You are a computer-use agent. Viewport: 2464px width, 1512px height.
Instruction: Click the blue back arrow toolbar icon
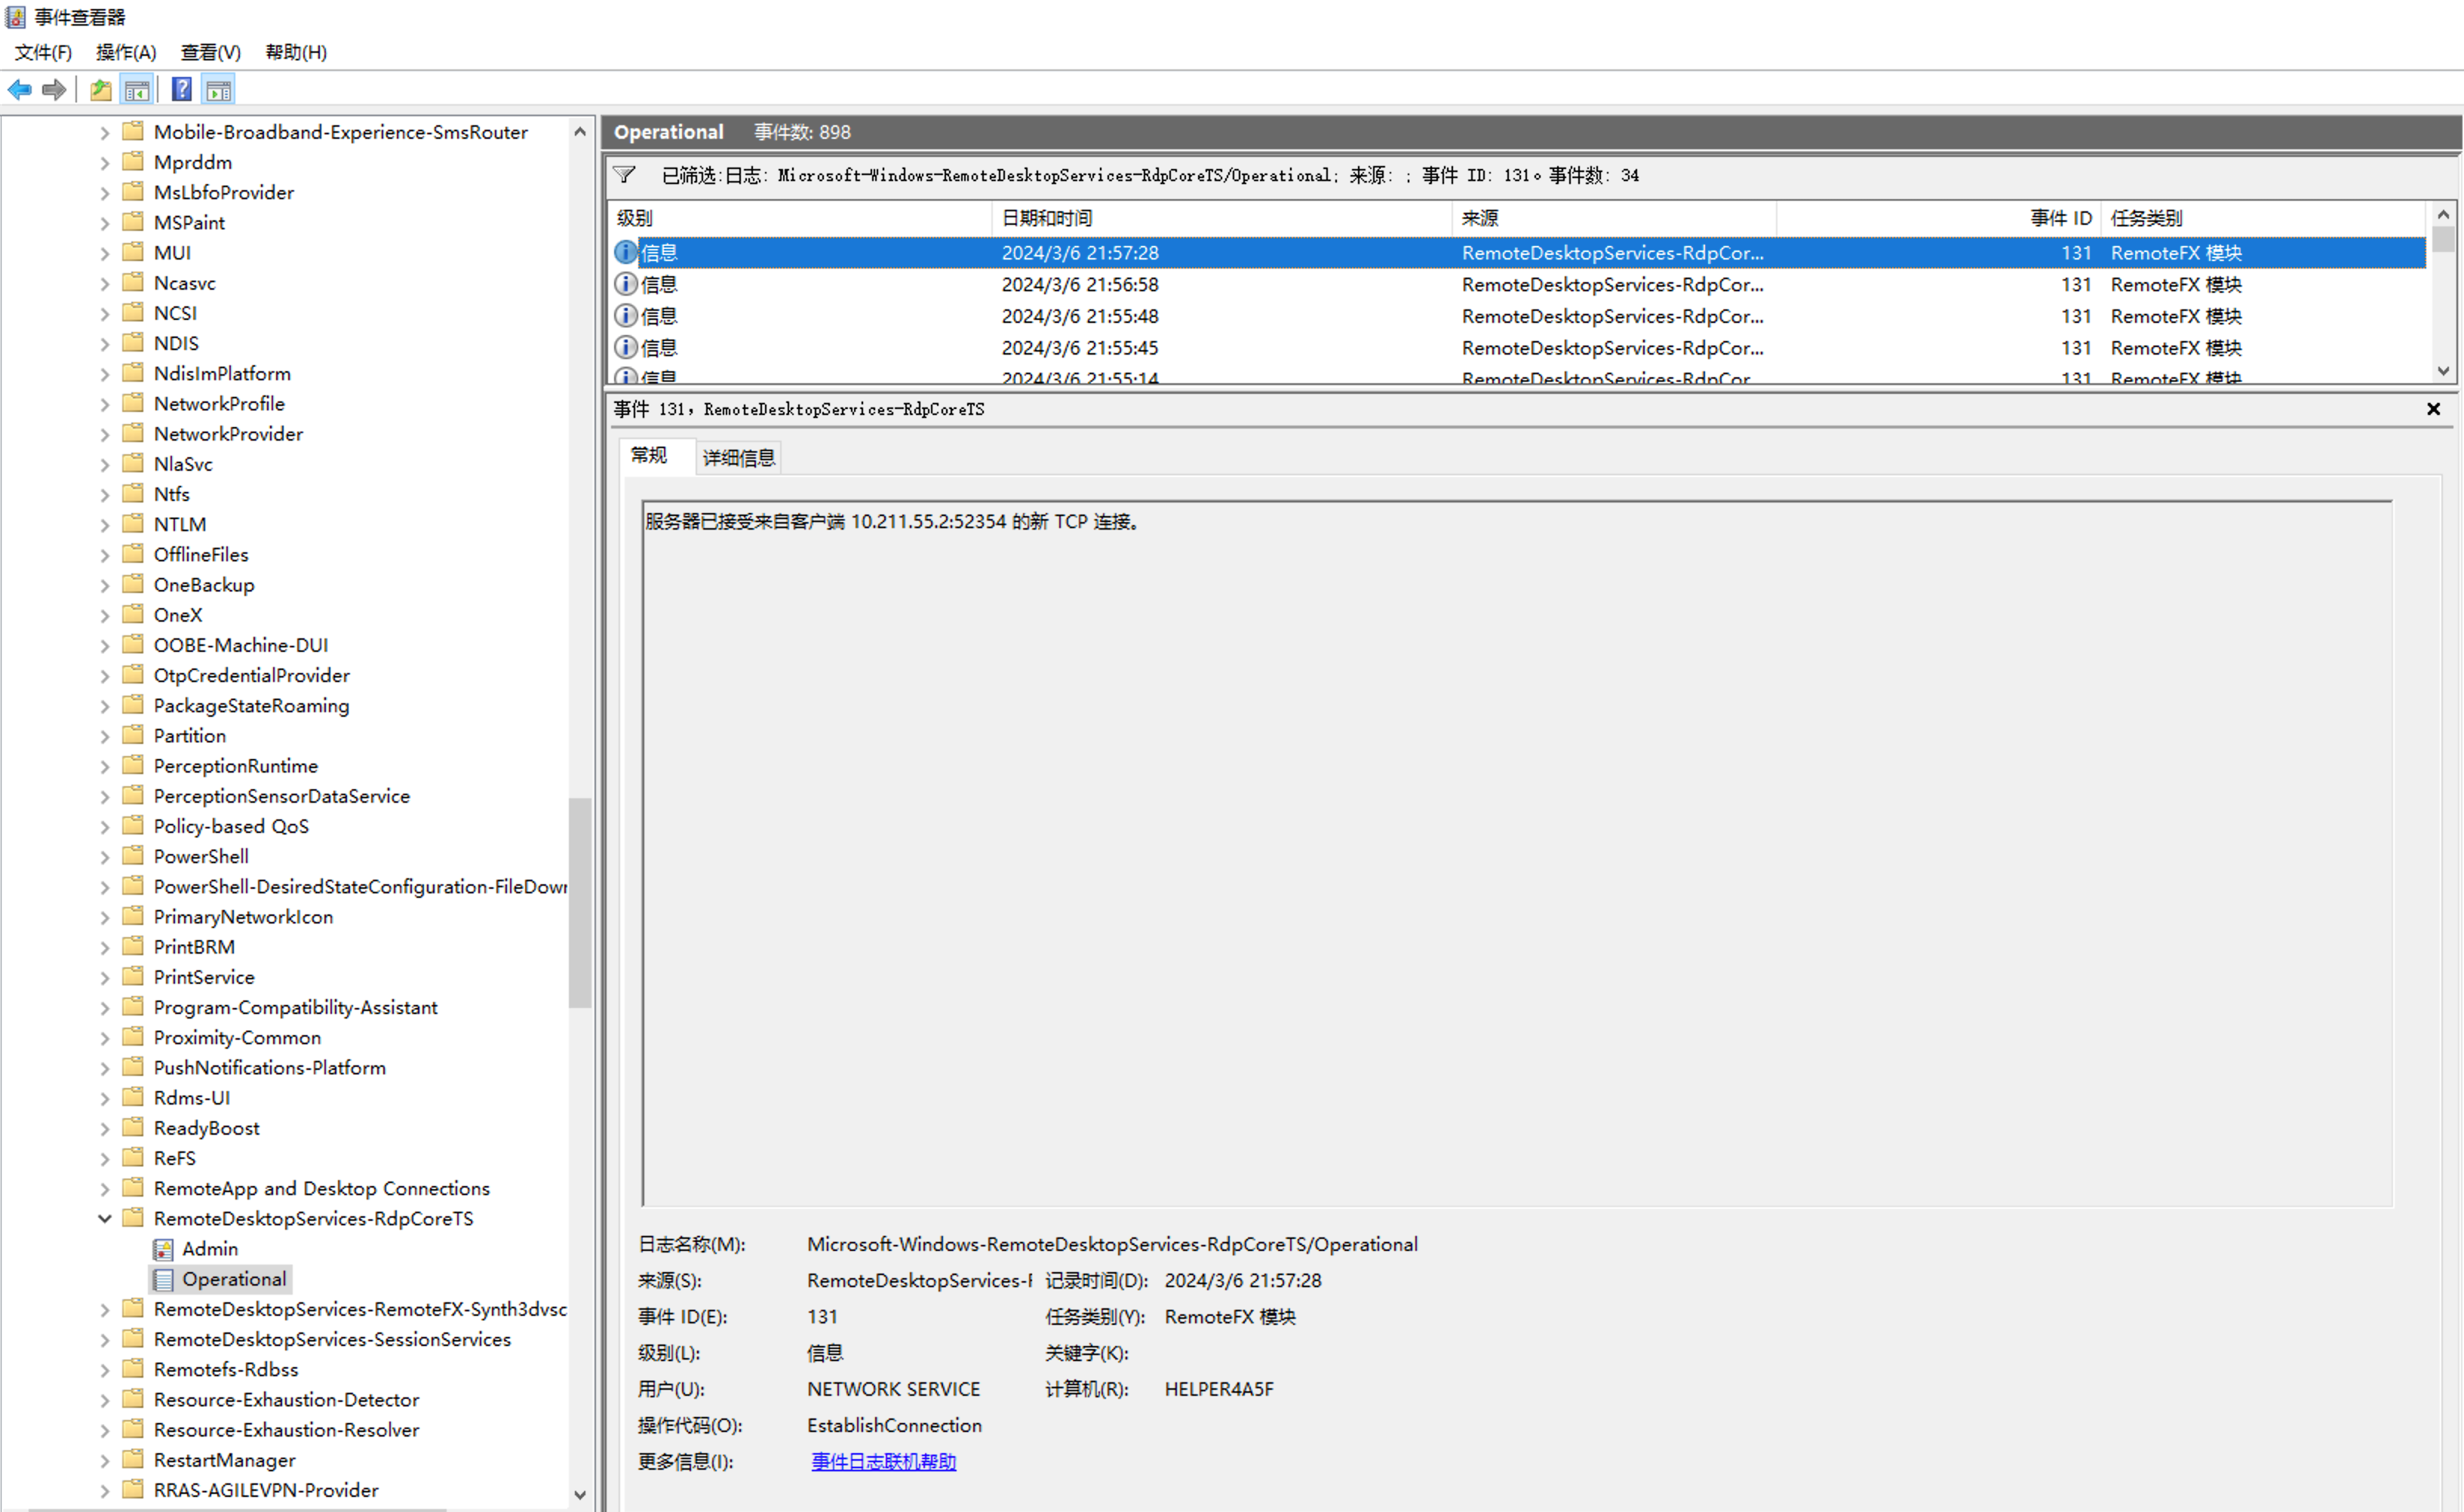coord(20,90)
